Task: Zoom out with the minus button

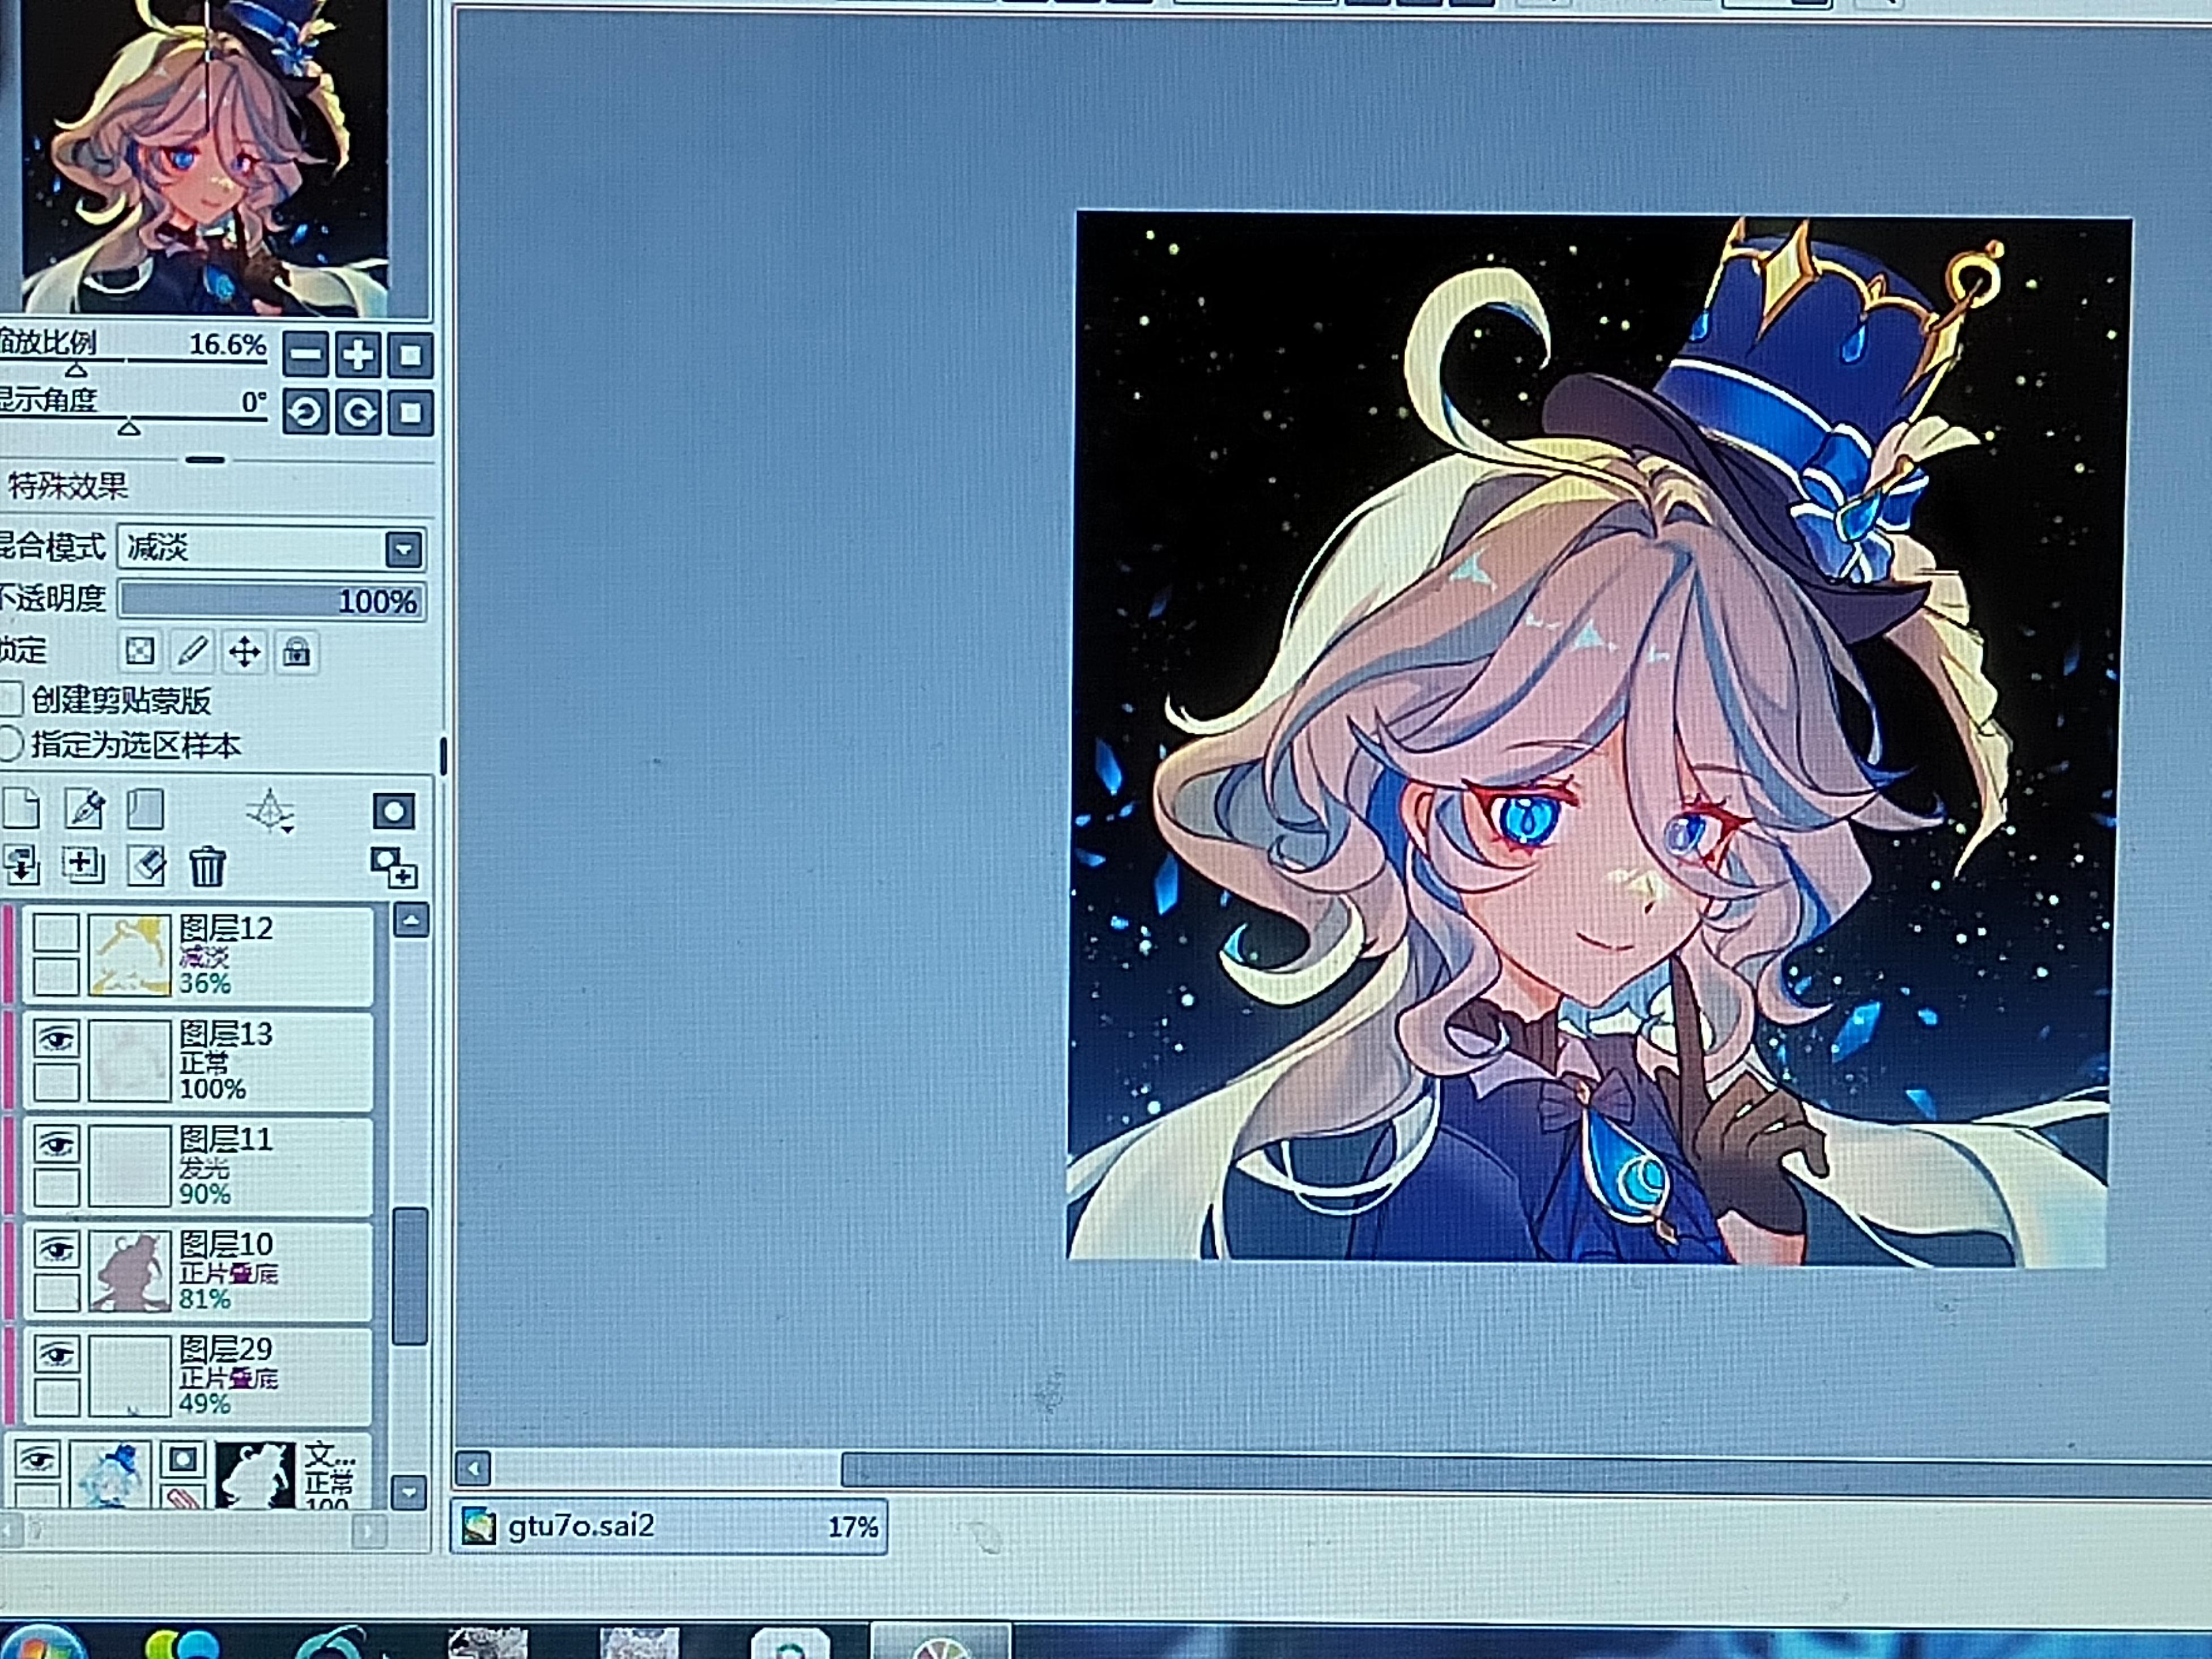Action: (x=306, y=354)
